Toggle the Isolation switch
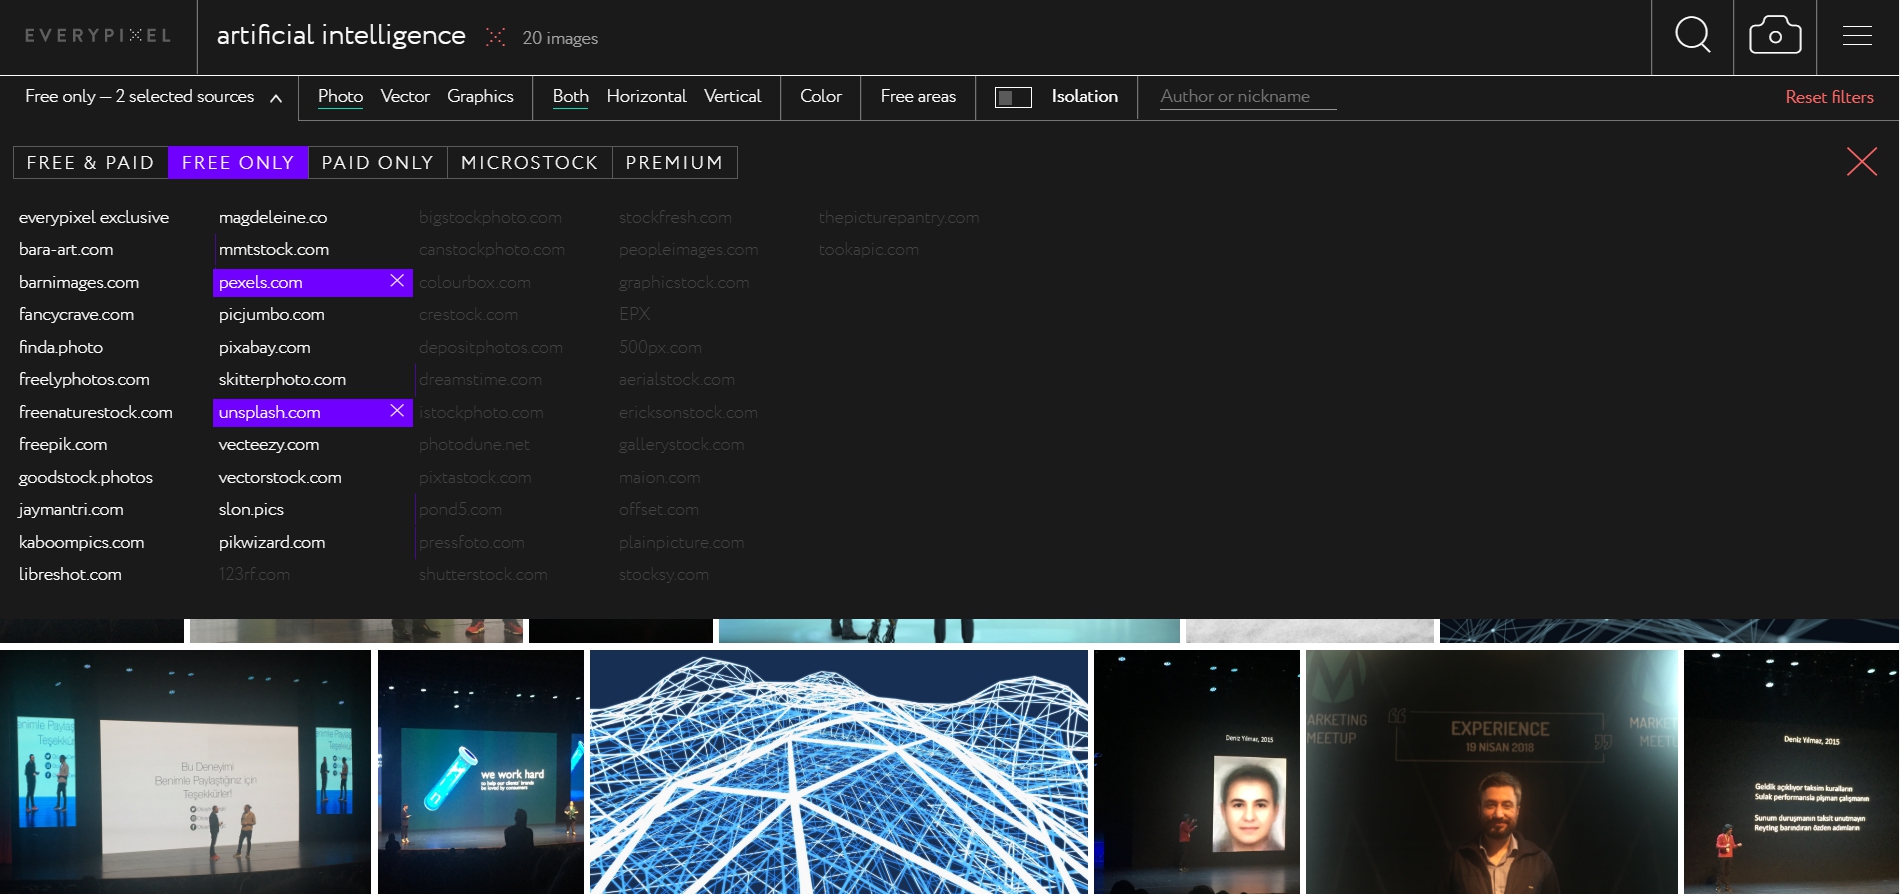Viewport: 1900px width, 894px height. click(x=1013, y=97)
